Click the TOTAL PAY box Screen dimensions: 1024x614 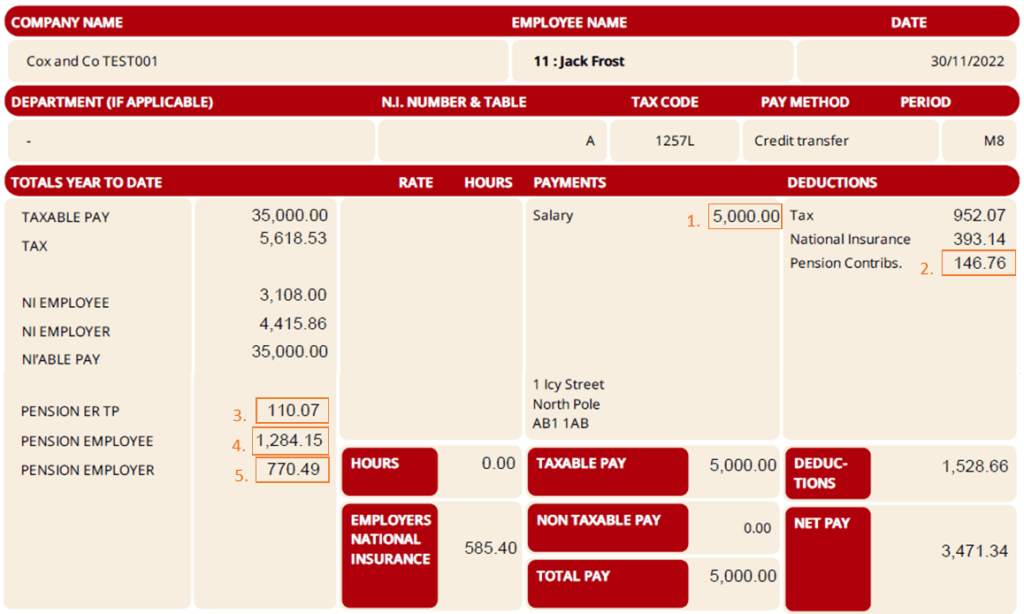[607, 584]
